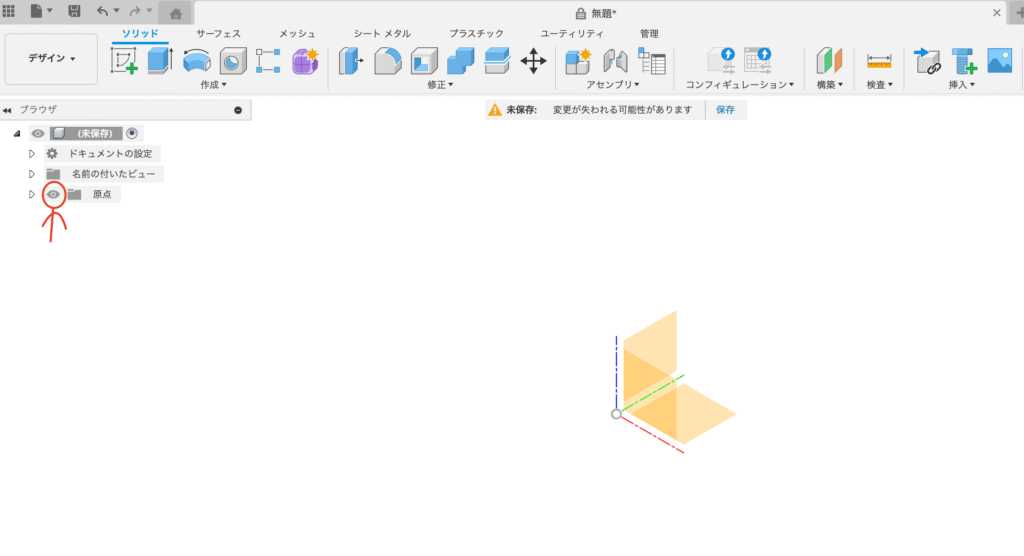Click the Move/Copy arrows icon
1024x556 pixels.
point(534,61)
